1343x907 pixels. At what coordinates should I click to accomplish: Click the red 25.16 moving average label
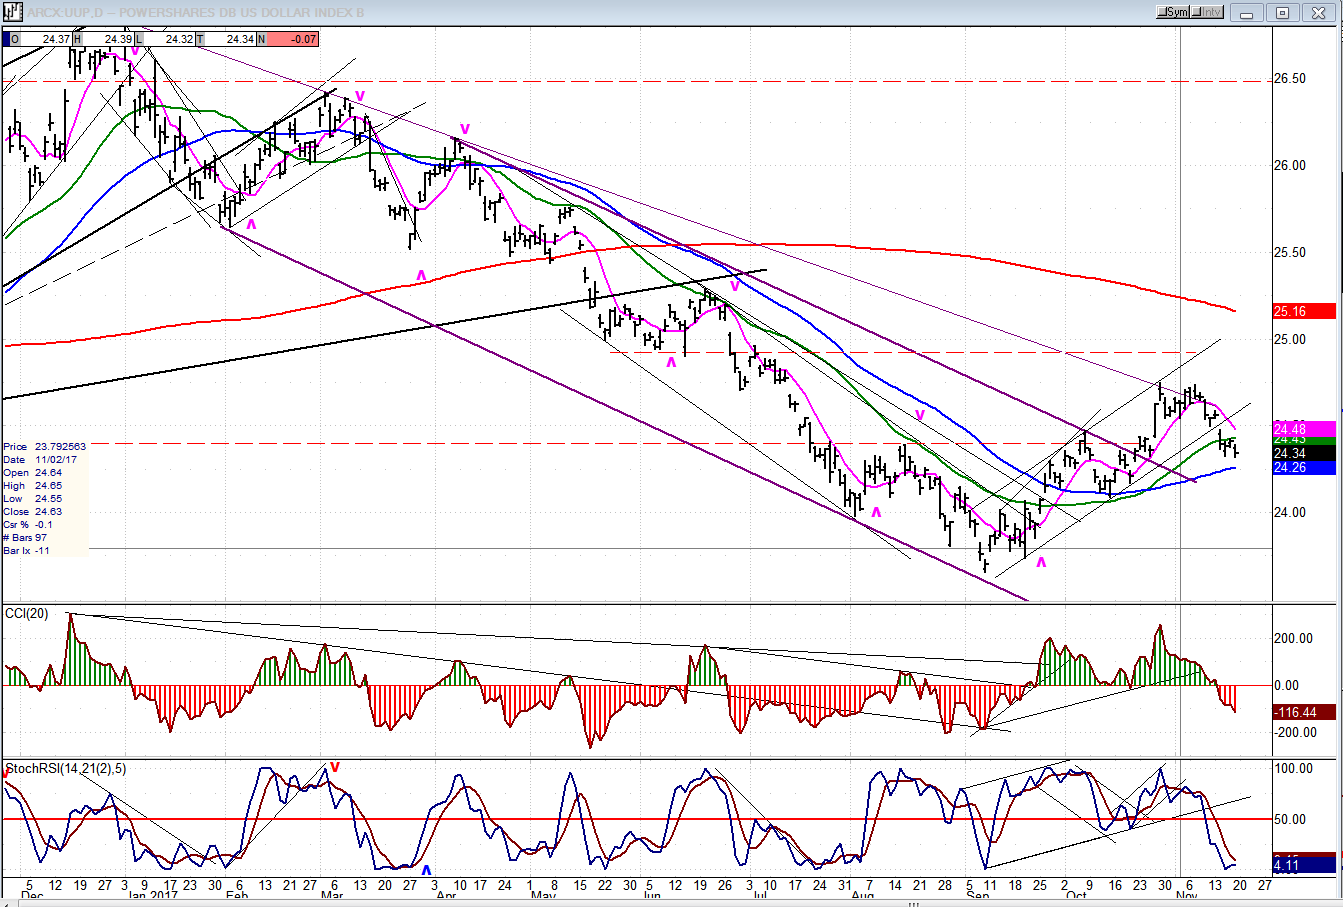pos(1303,311)
